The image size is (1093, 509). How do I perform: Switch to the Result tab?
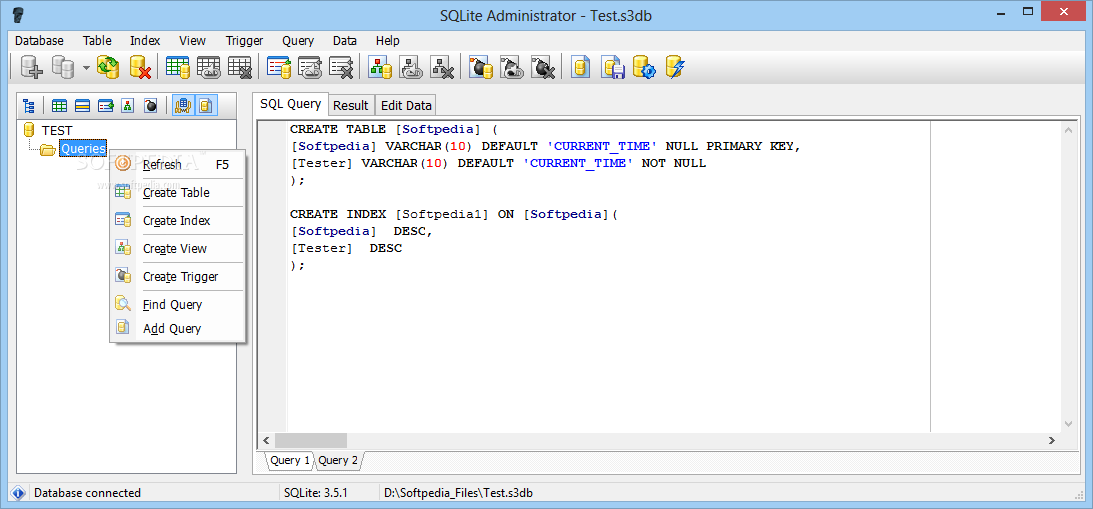coord(351,105)
